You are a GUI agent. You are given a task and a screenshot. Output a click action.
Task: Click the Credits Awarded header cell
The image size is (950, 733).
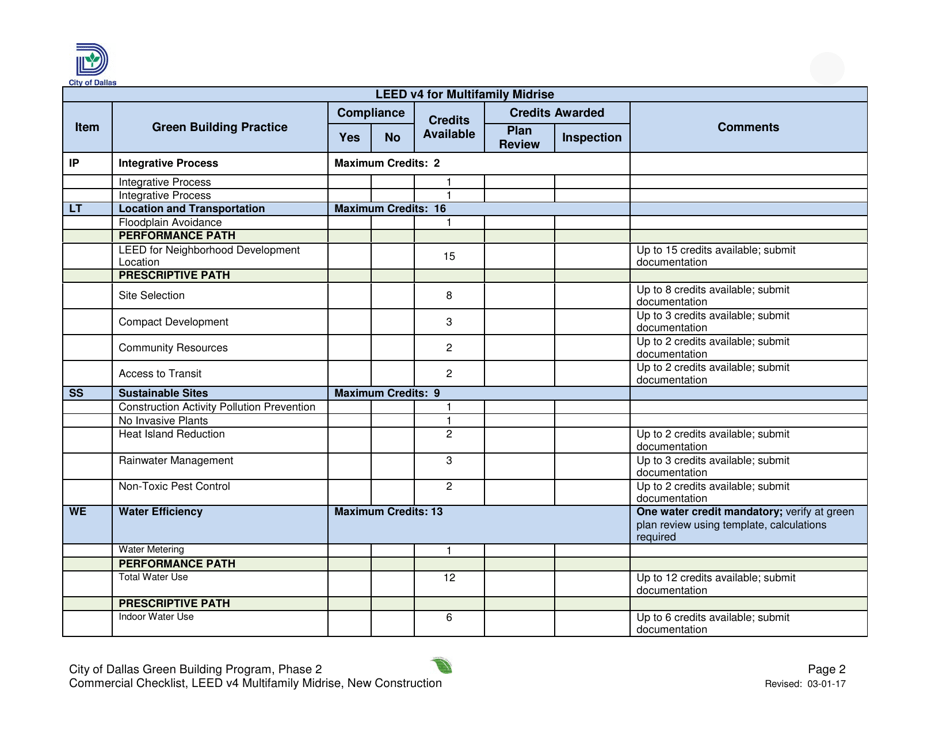[558, 113]
